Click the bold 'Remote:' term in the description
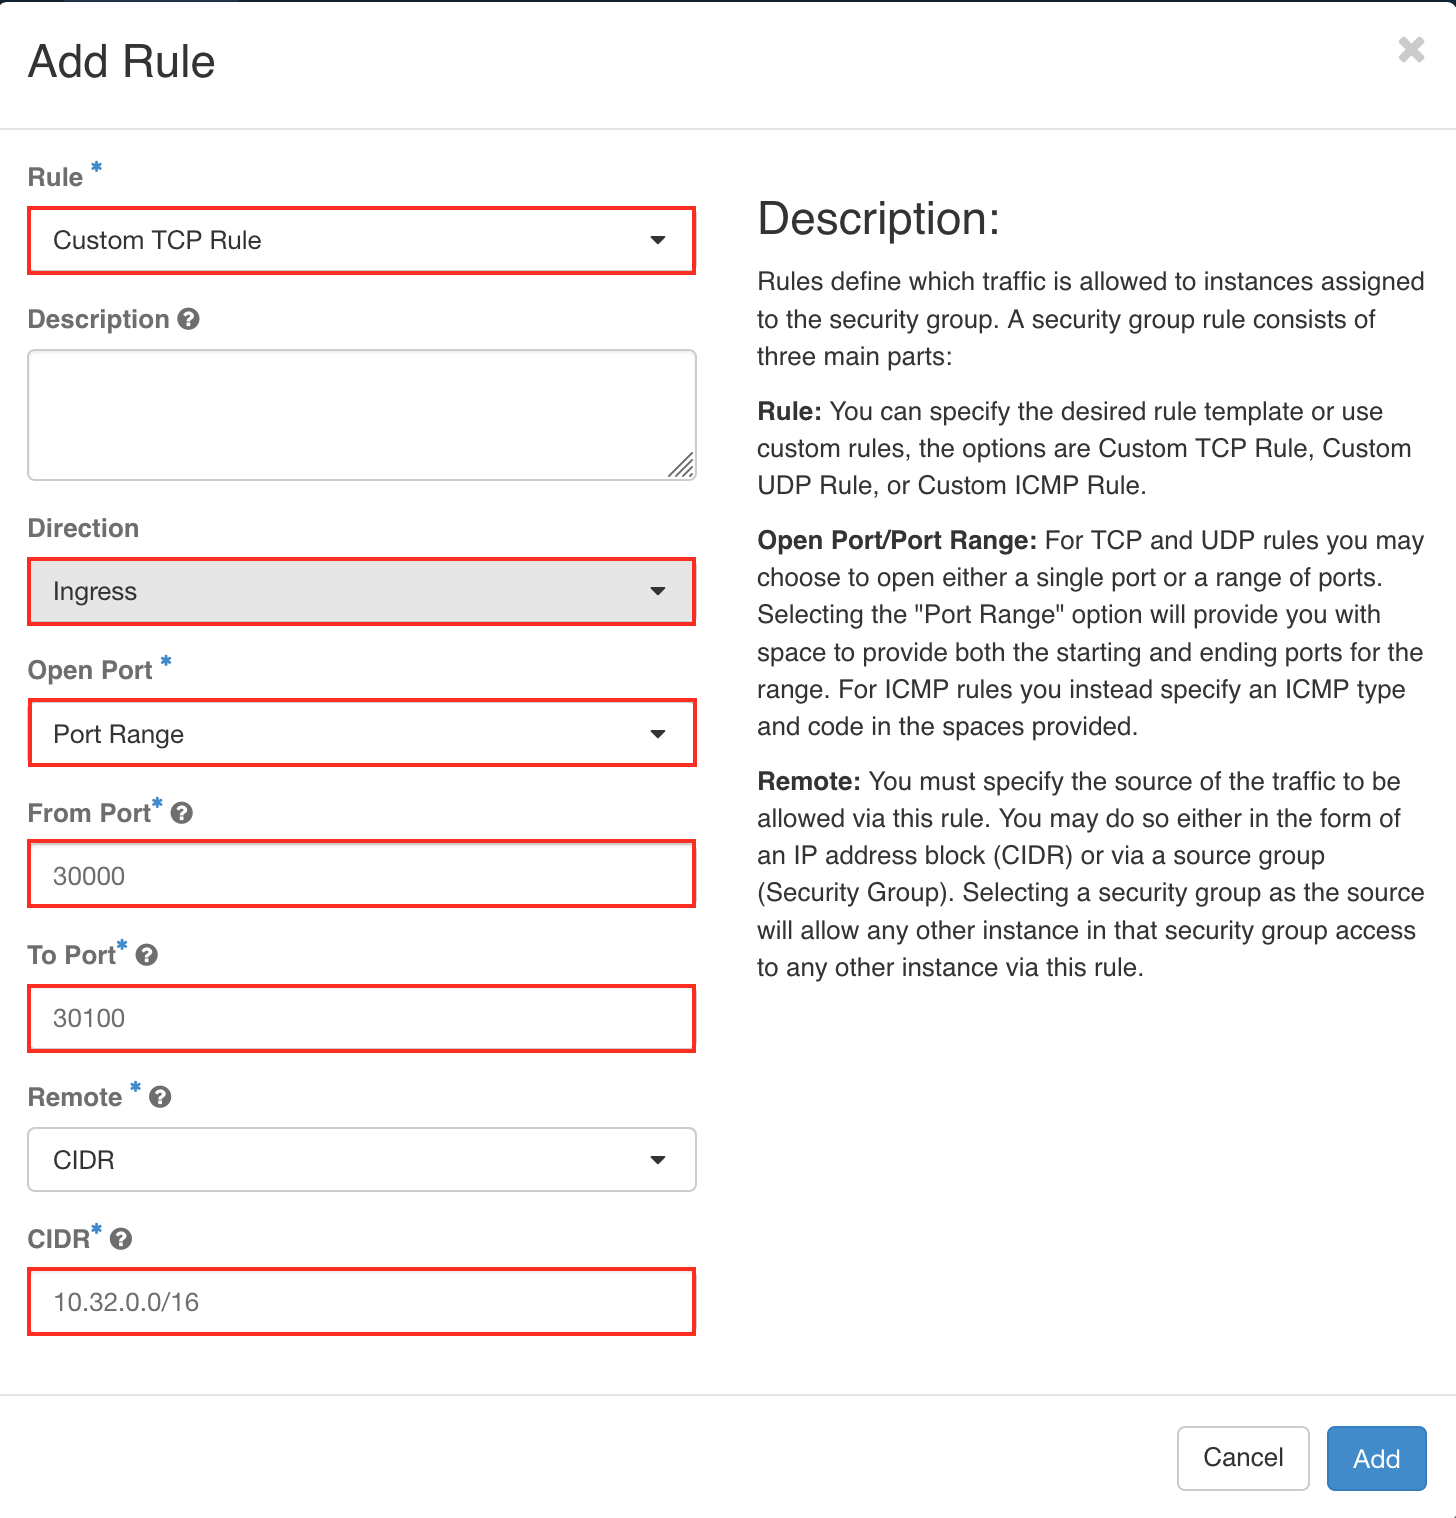 [x=808, y=781]
